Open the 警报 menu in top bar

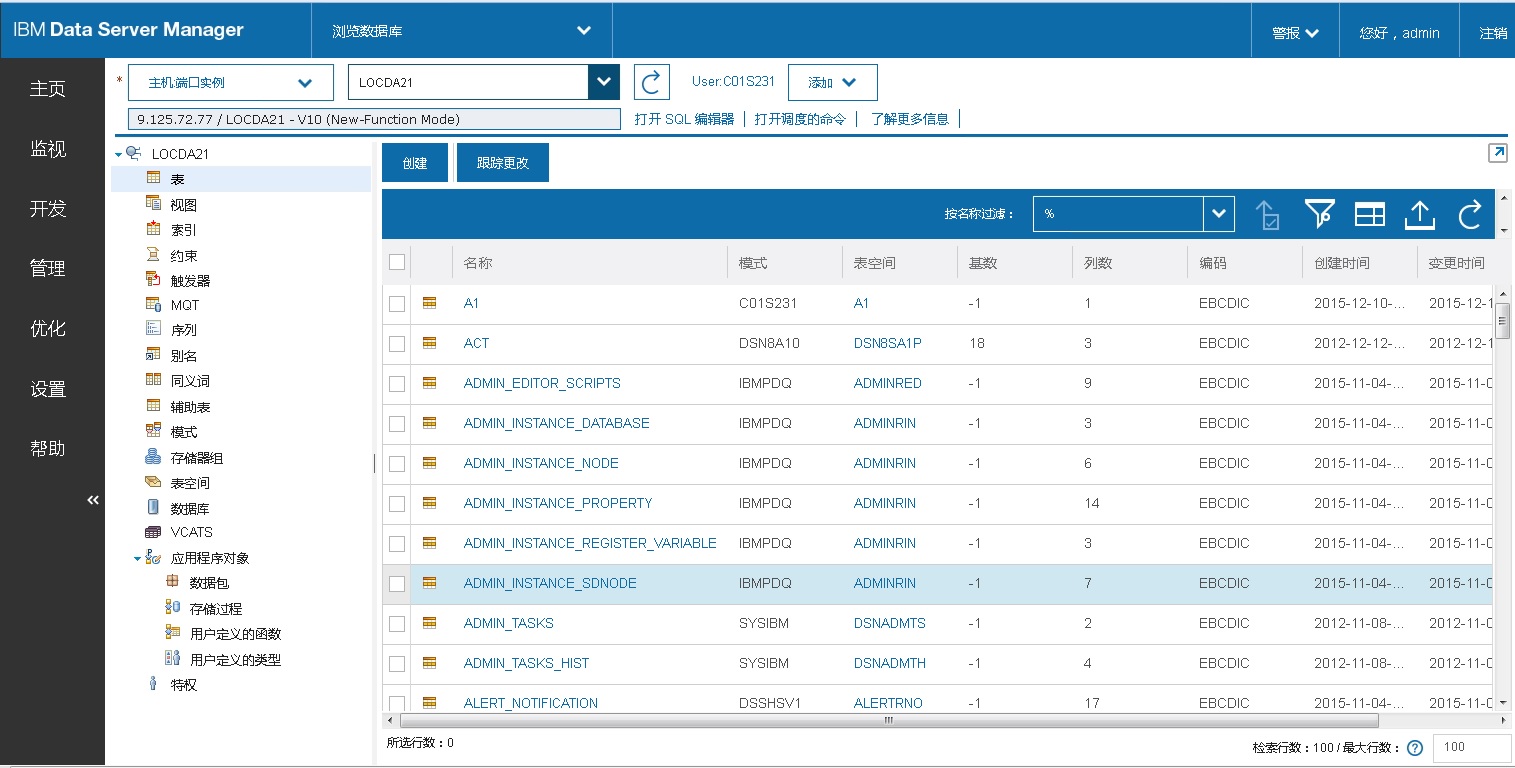(1294, 31)
